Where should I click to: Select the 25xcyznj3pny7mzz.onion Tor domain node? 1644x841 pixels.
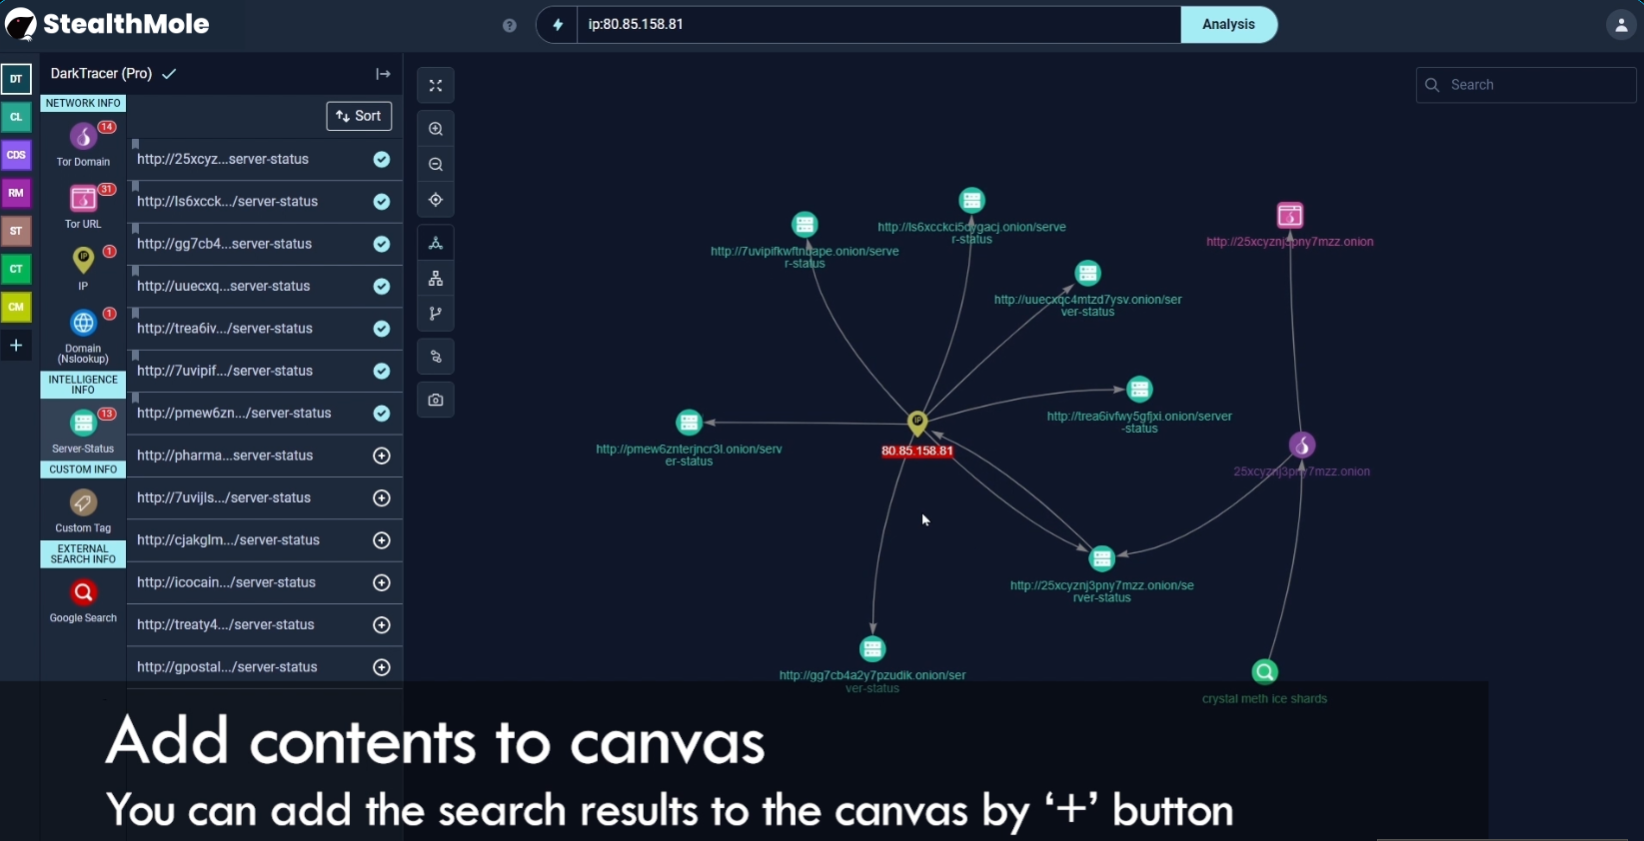(x=1302, y=445)
